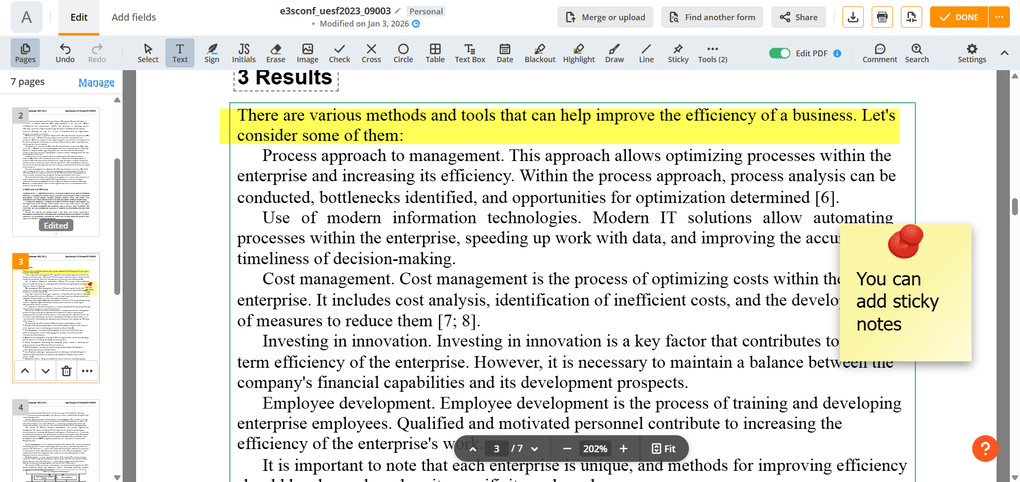Open more options for page 3 thumbnail
Screen dimensions: 1020x482
point(87,371)
